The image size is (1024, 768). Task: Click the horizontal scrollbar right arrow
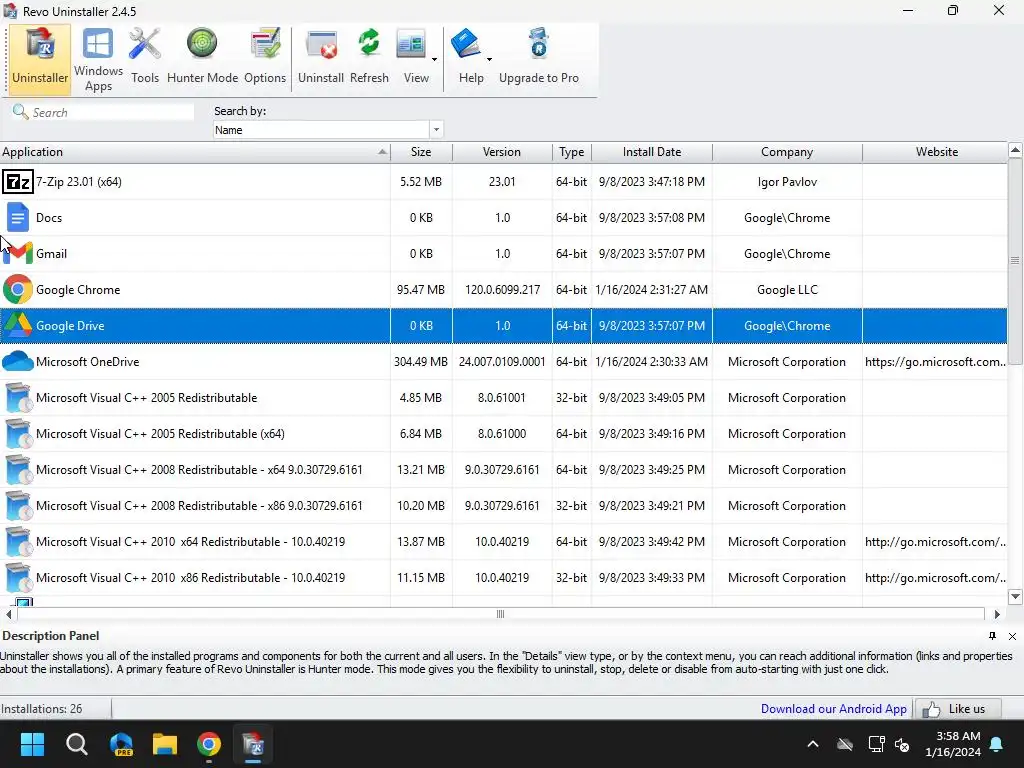click(x=997, y=614)
